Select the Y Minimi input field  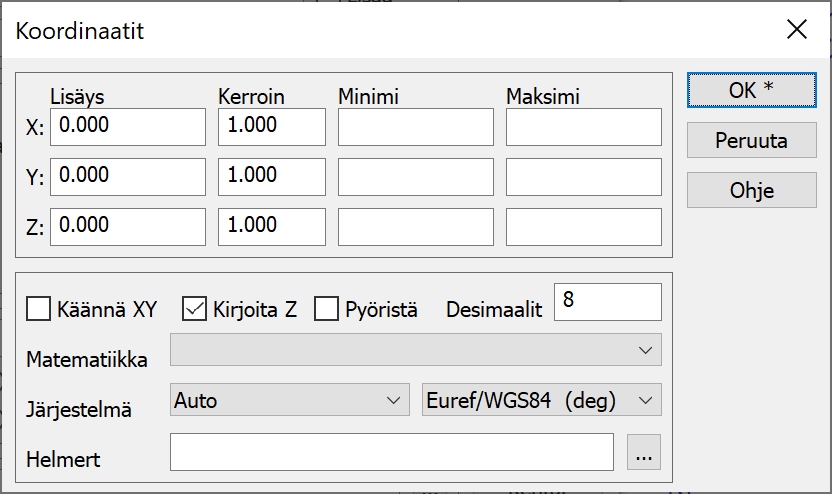tap(415, 177)
